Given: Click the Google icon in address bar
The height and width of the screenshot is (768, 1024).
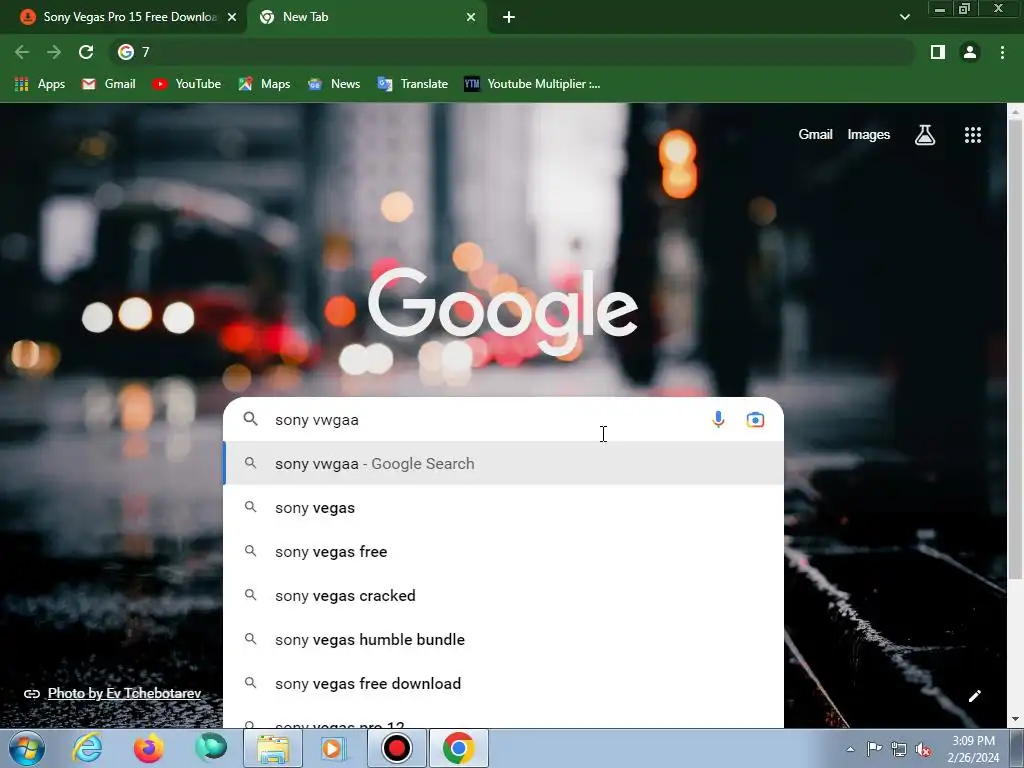Looking at the screenshot, I should click(x=126, y=52).
